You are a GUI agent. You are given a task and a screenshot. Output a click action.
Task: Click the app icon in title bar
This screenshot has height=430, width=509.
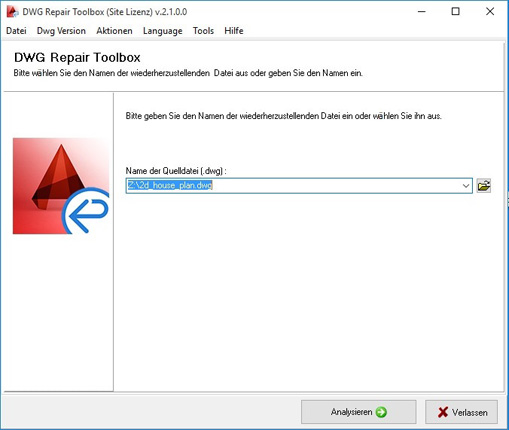[x=12, y=12]
